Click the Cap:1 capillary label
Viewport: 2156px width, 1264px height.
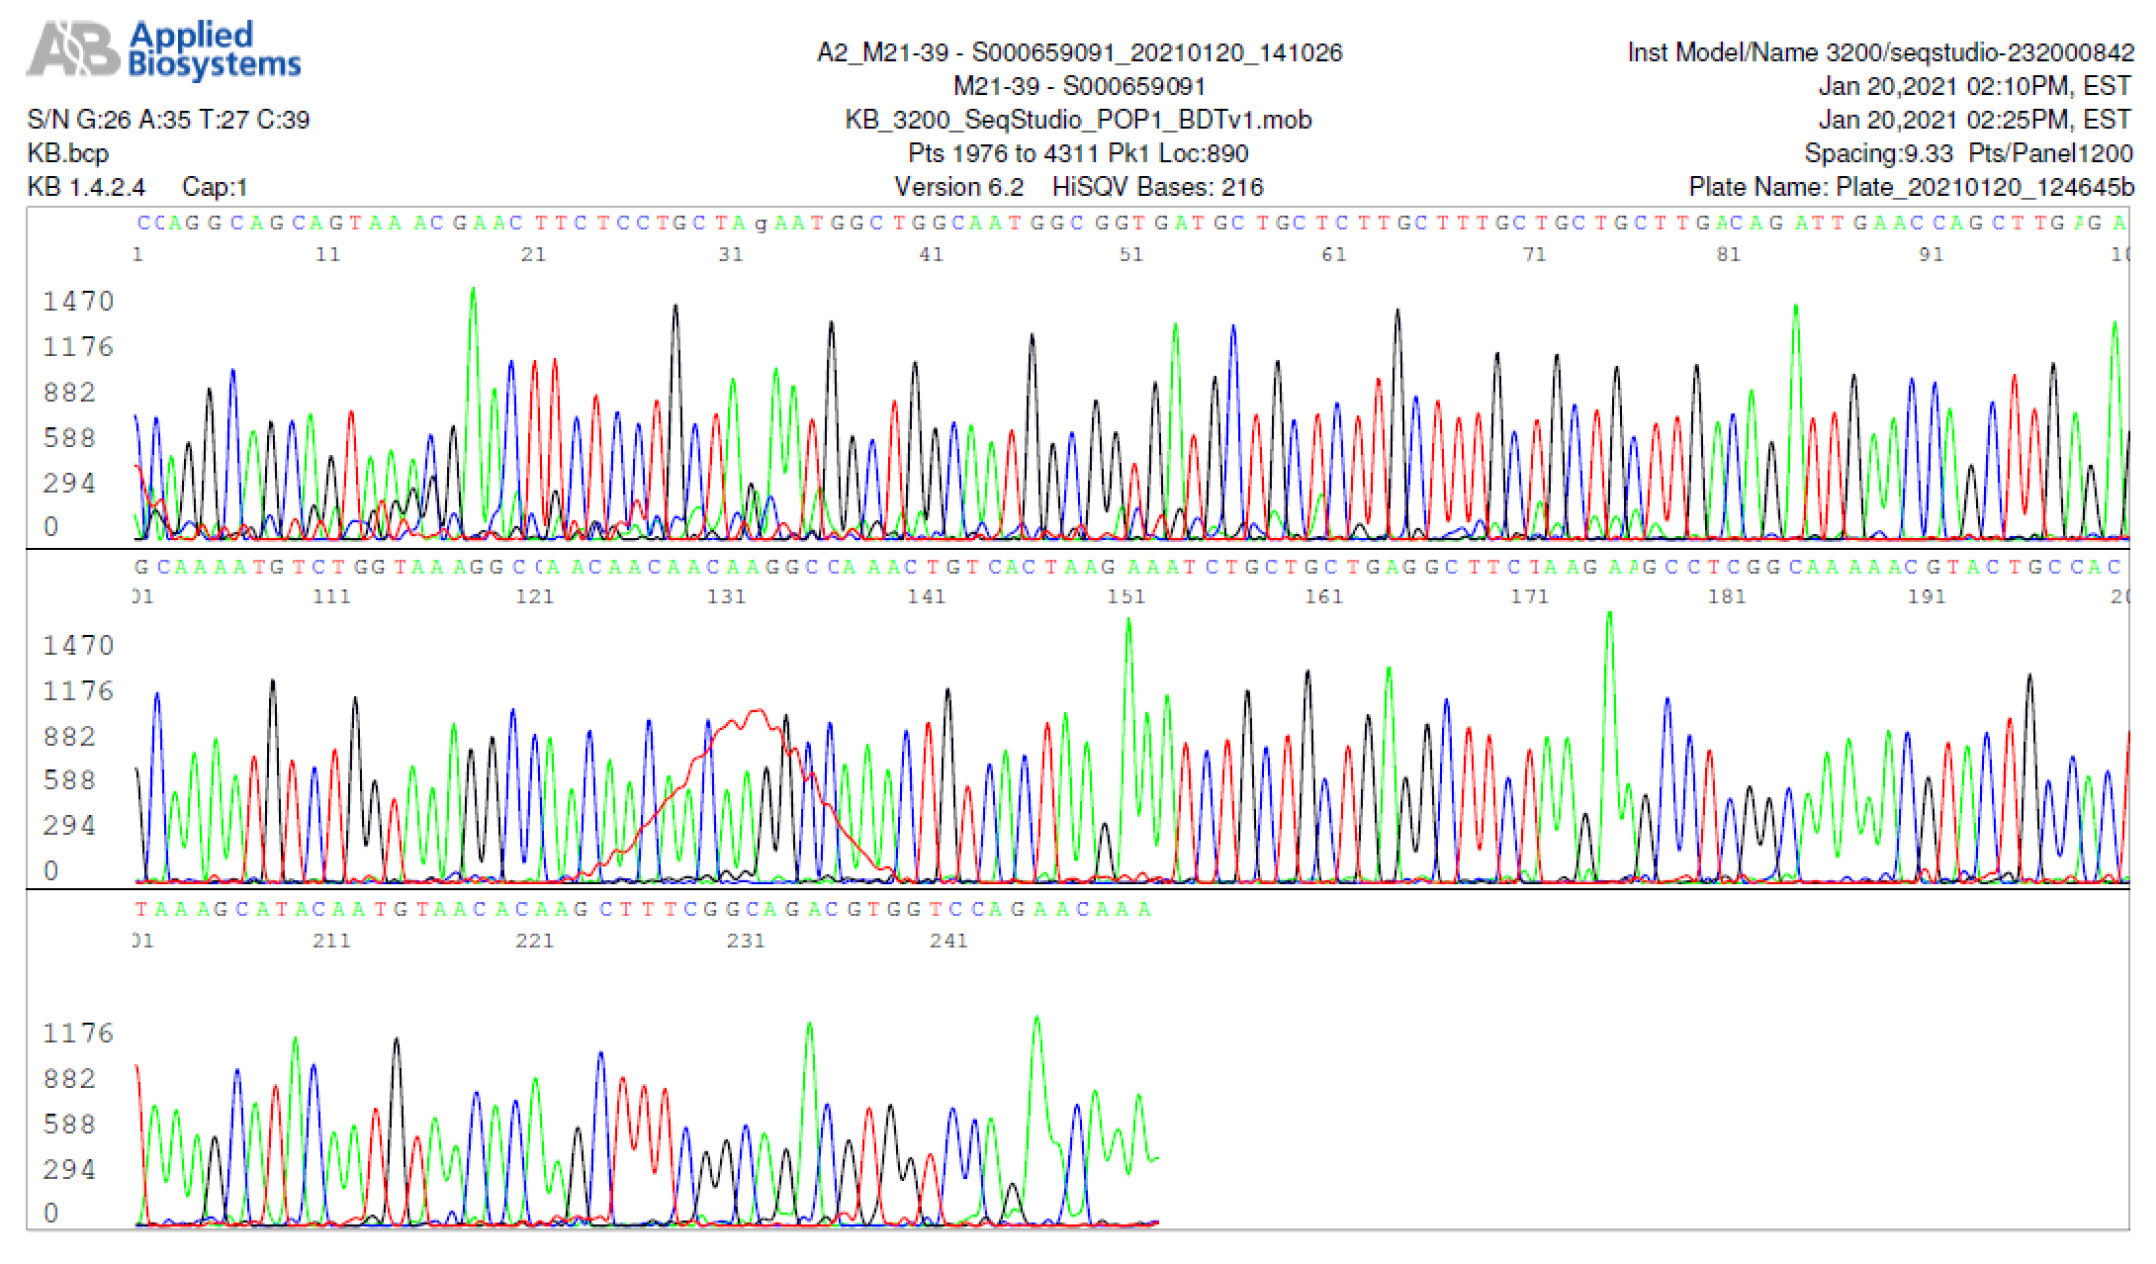click(x=214, y=187)
